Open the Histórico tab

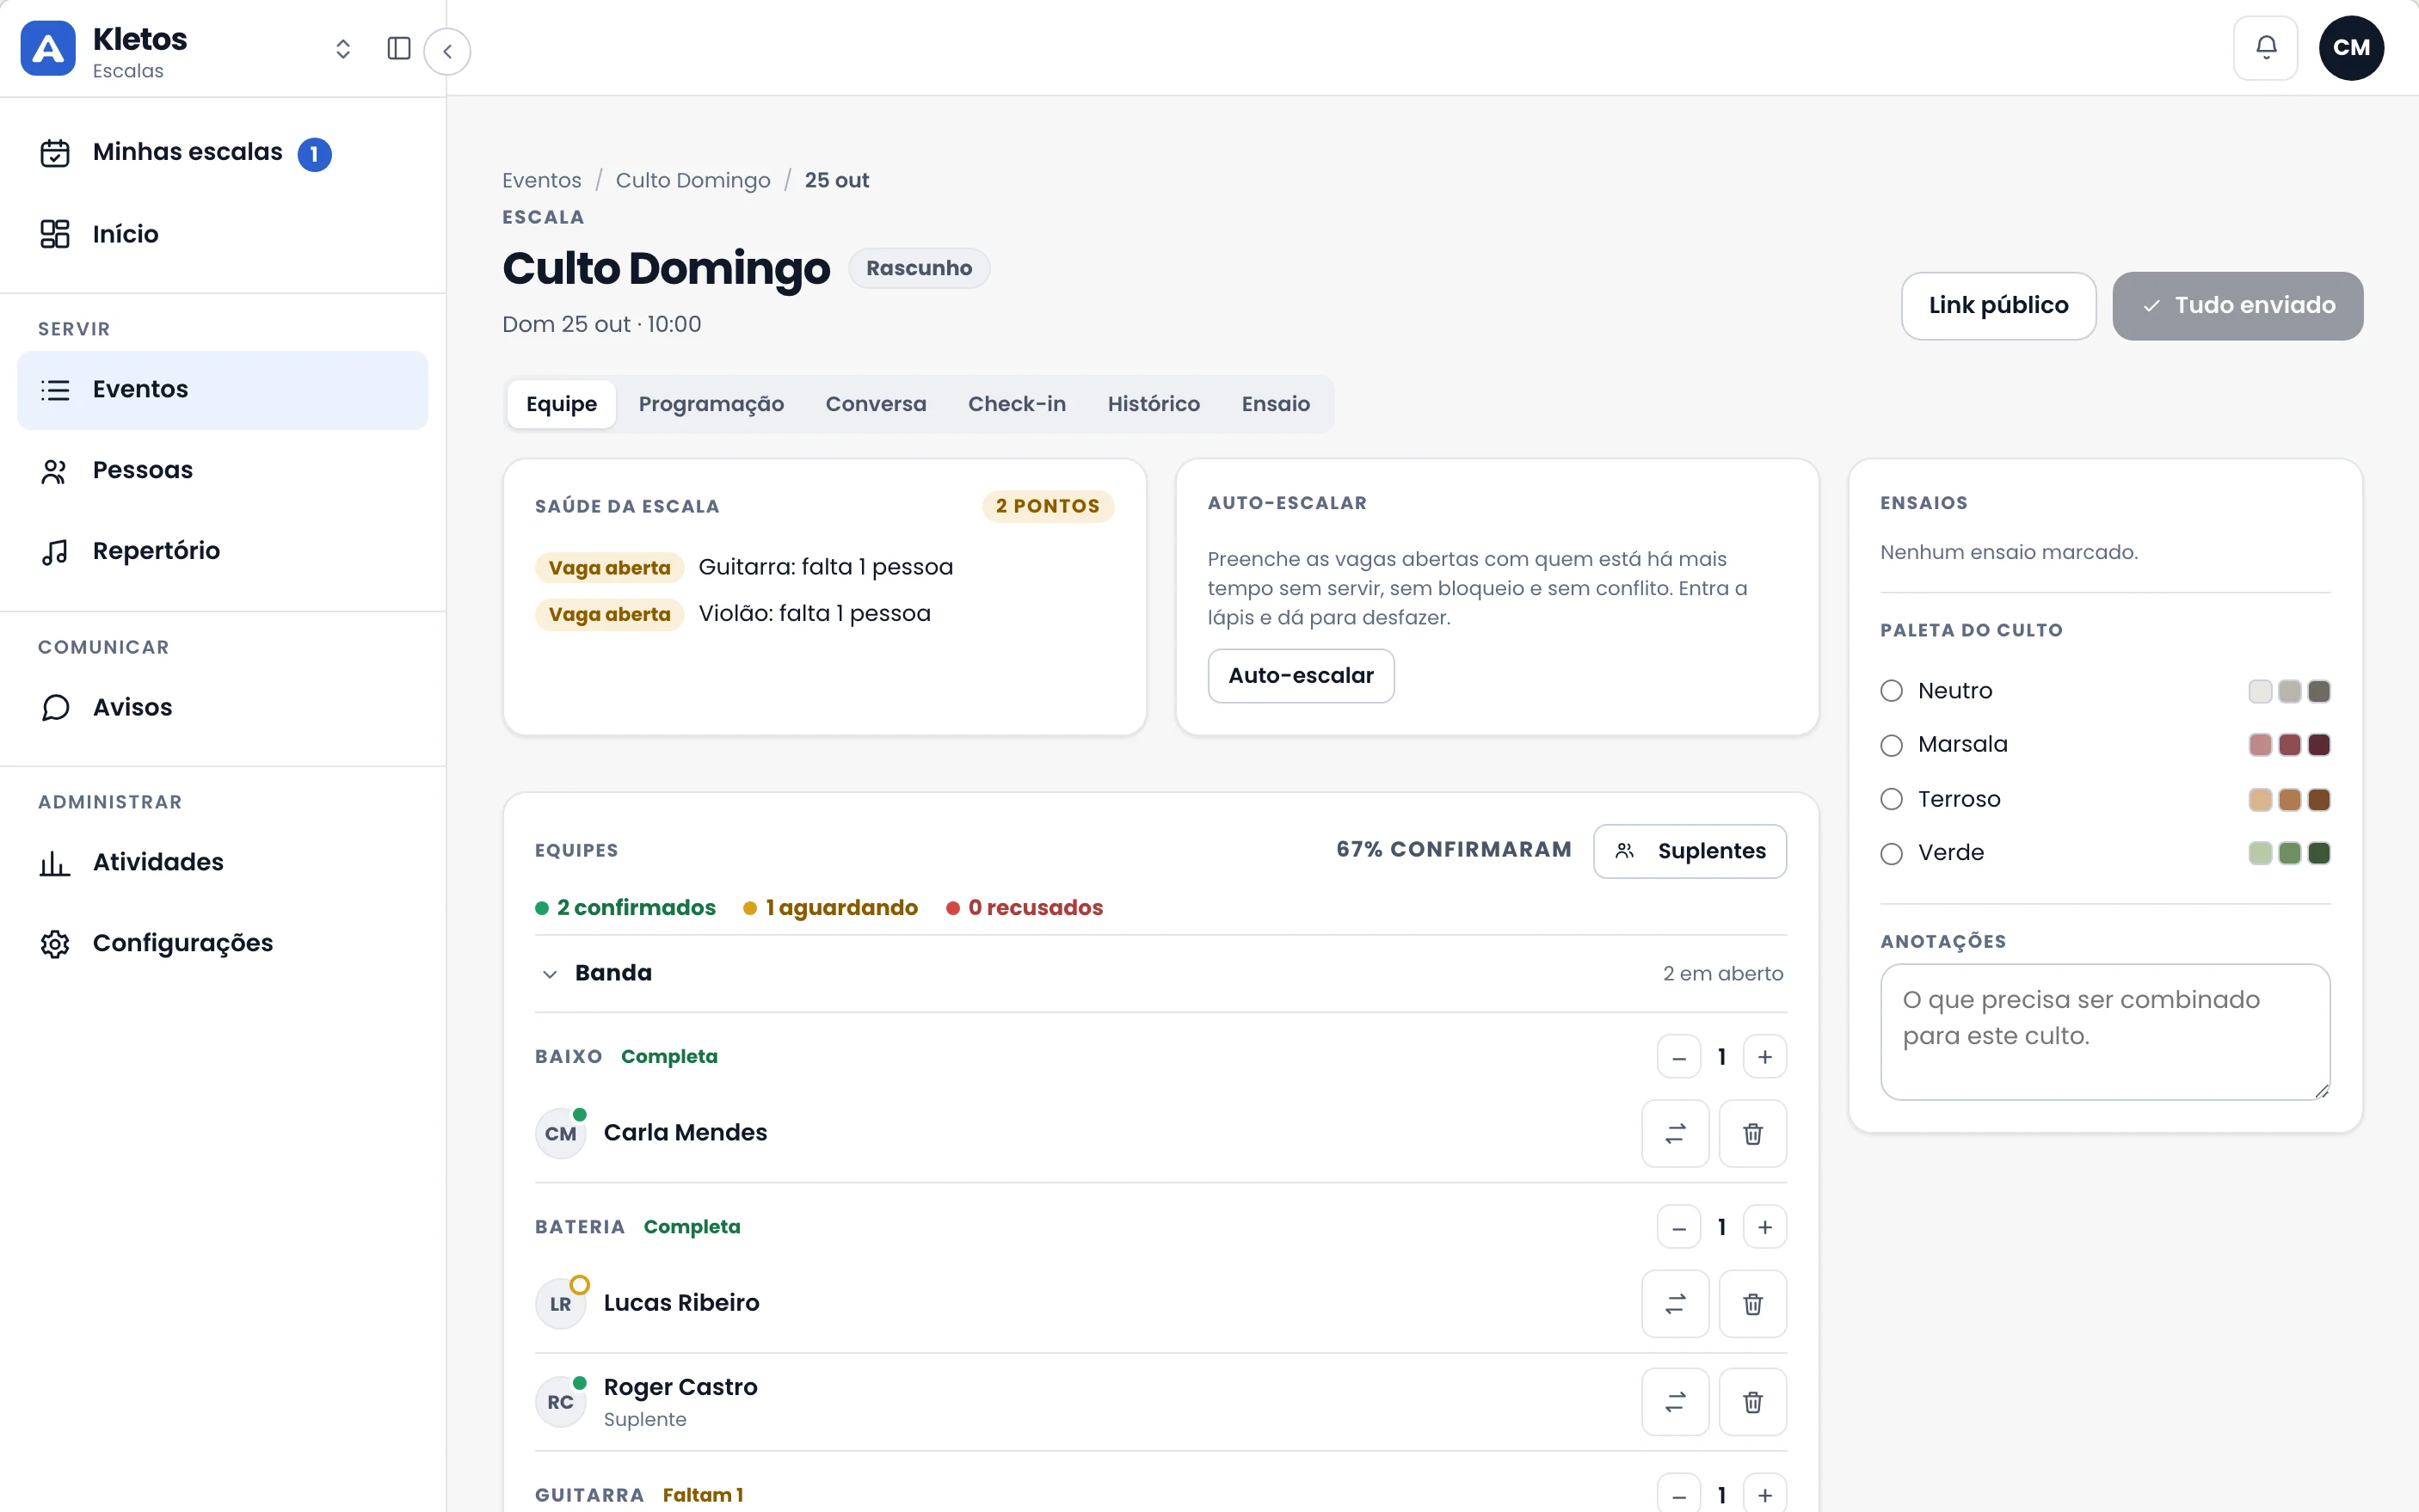point(1153,404)
